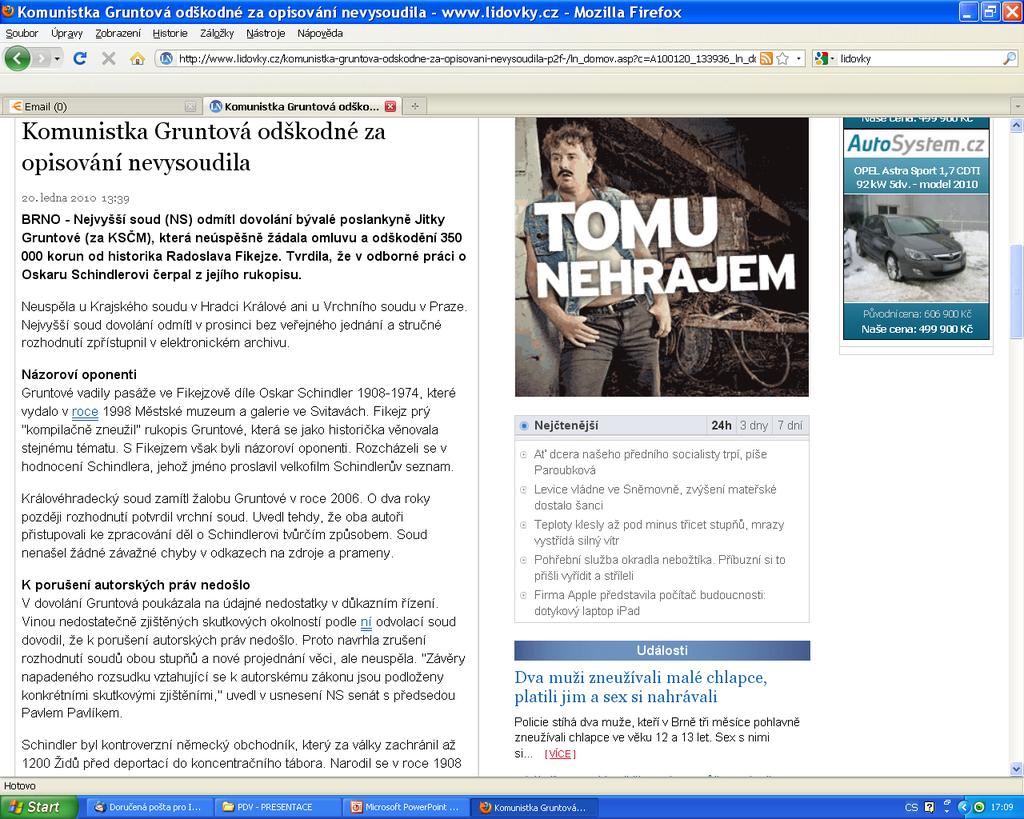The width and height of the screenshot is (1024, 819).
Task: Focus the lidovky search input field
Action: pos(920,59)
